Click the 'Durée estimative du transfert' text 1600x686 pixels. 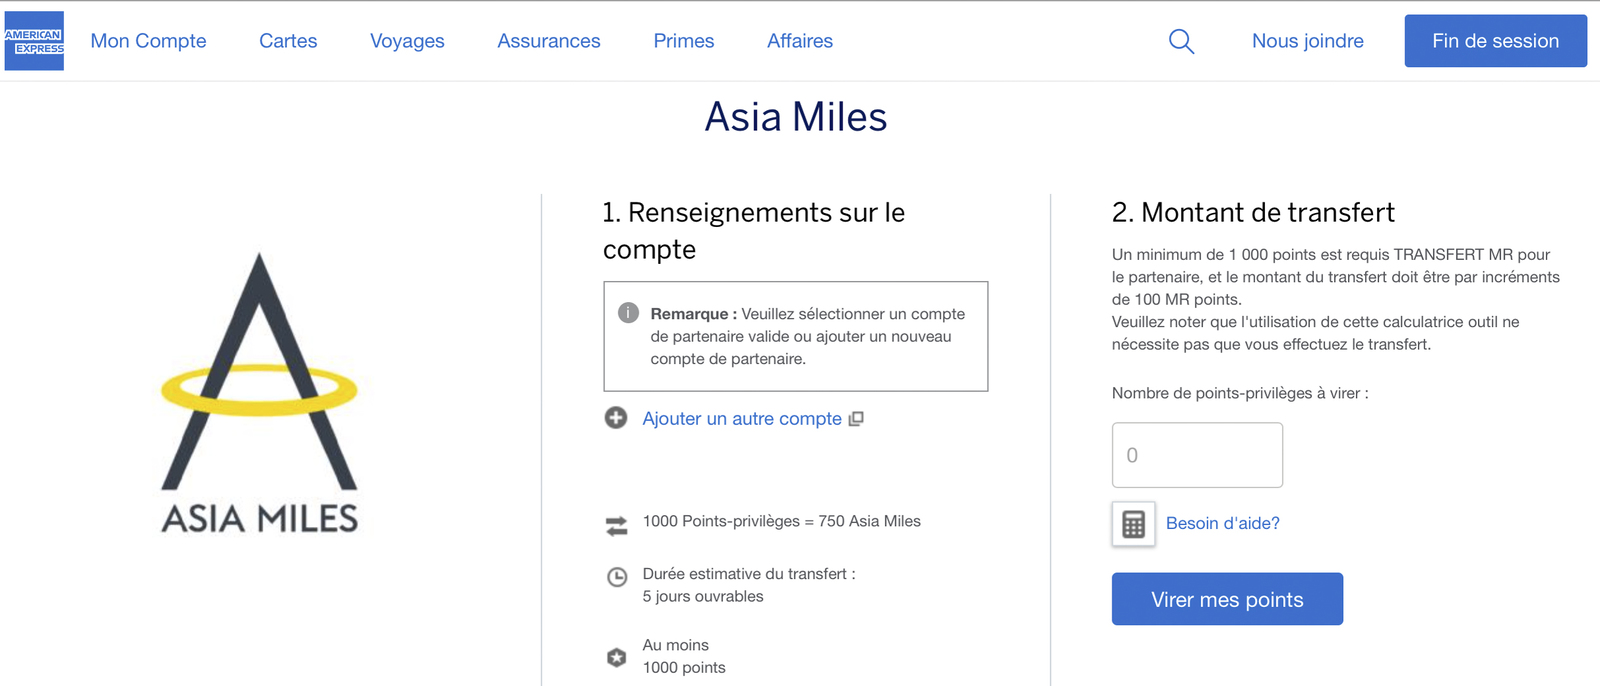pyautogui.click(x=749, y=574)
